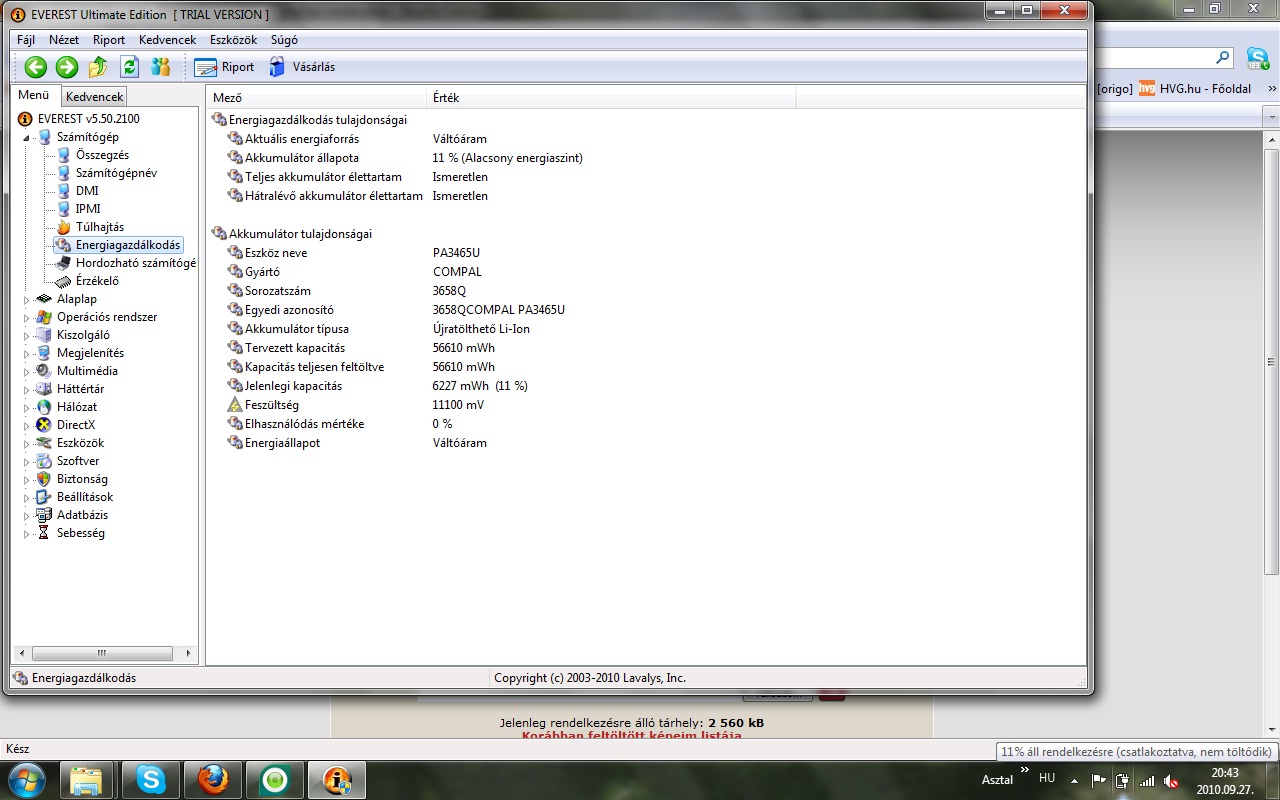Screen dimensions: 1280x800
Task: Expand the Hálózat node
Action: pos(28,407)
